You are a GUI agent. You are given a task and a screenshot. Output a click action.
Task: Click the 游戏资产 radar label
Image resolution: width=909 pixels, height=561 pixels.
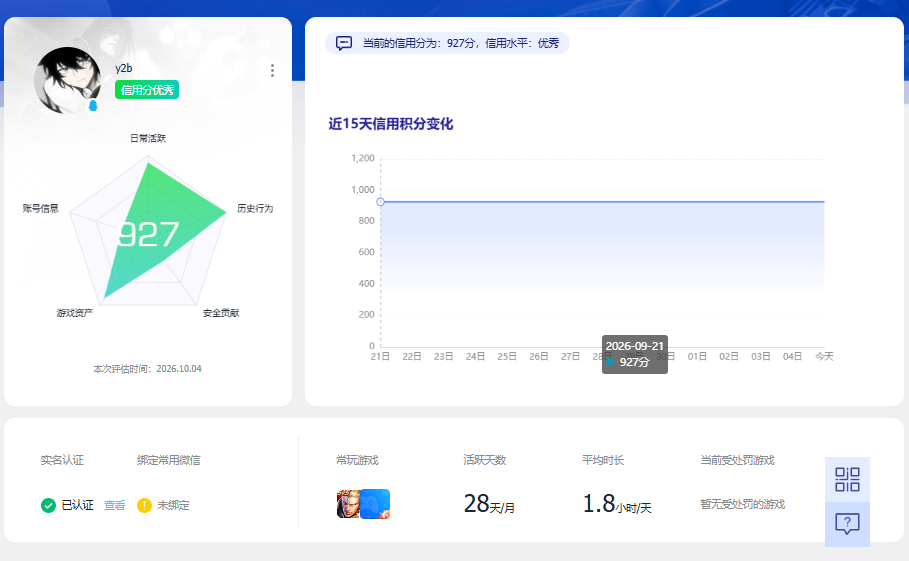click(x=75, y=313)
